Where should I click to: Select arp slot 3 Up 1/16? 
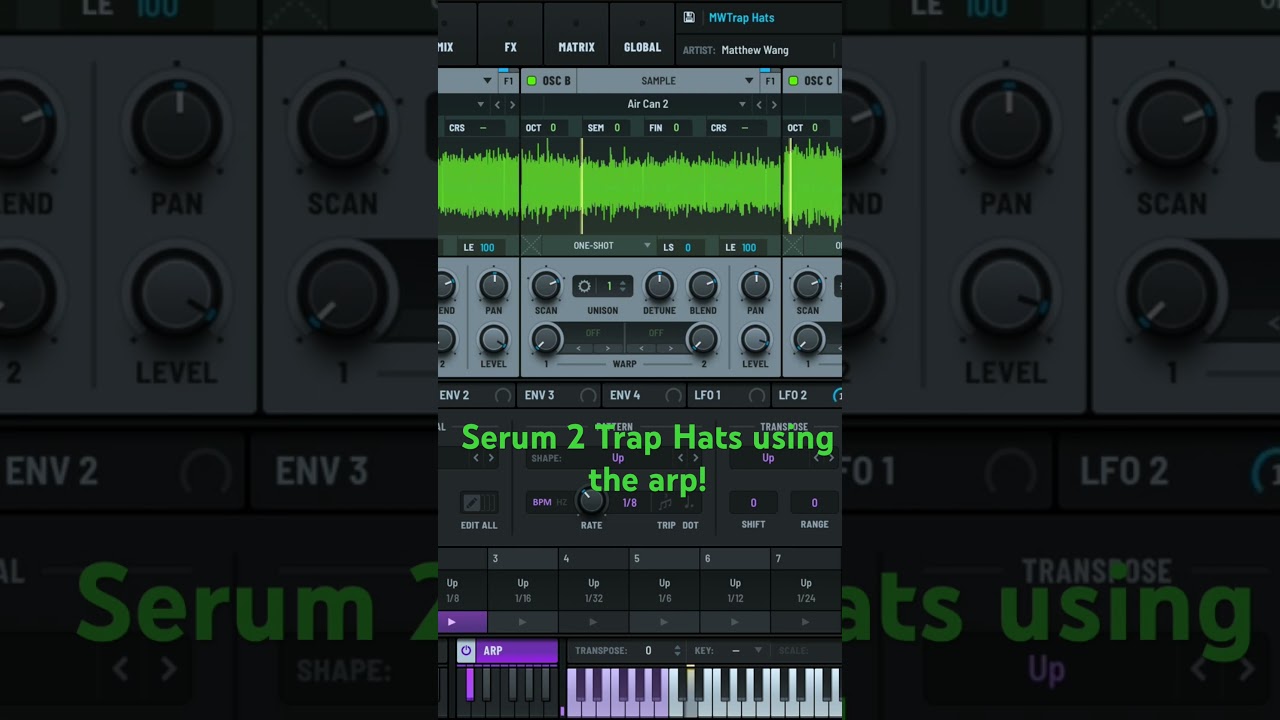(523, 590)
